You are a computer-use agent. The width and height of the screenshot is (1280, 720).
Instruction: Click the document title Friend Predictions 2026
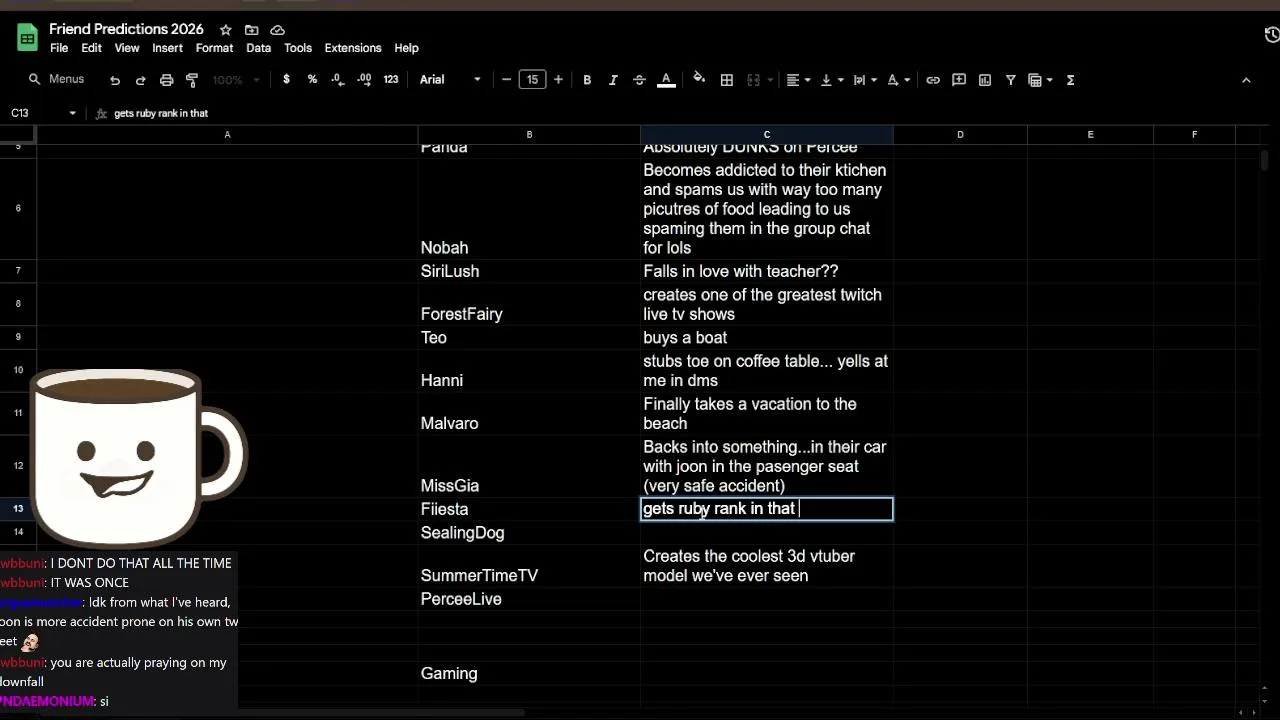coord(126,29)
